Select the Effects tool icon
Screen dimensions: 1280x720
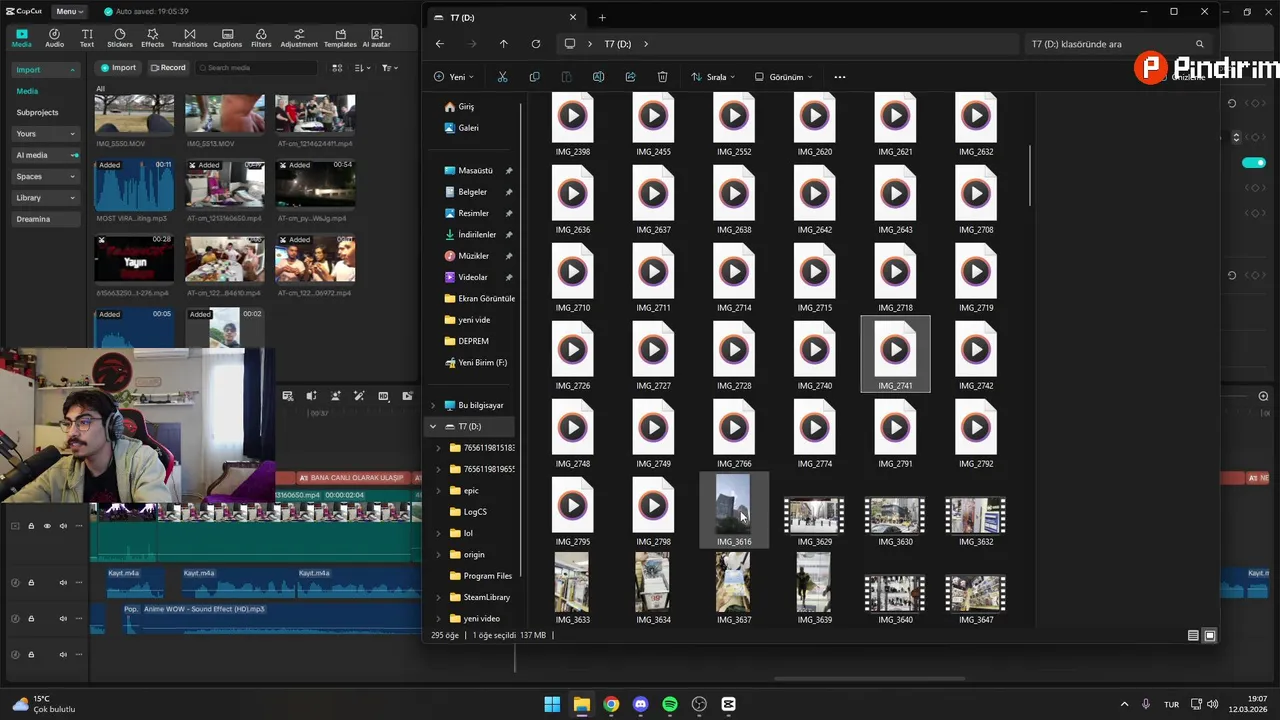[x=153, y=38]
